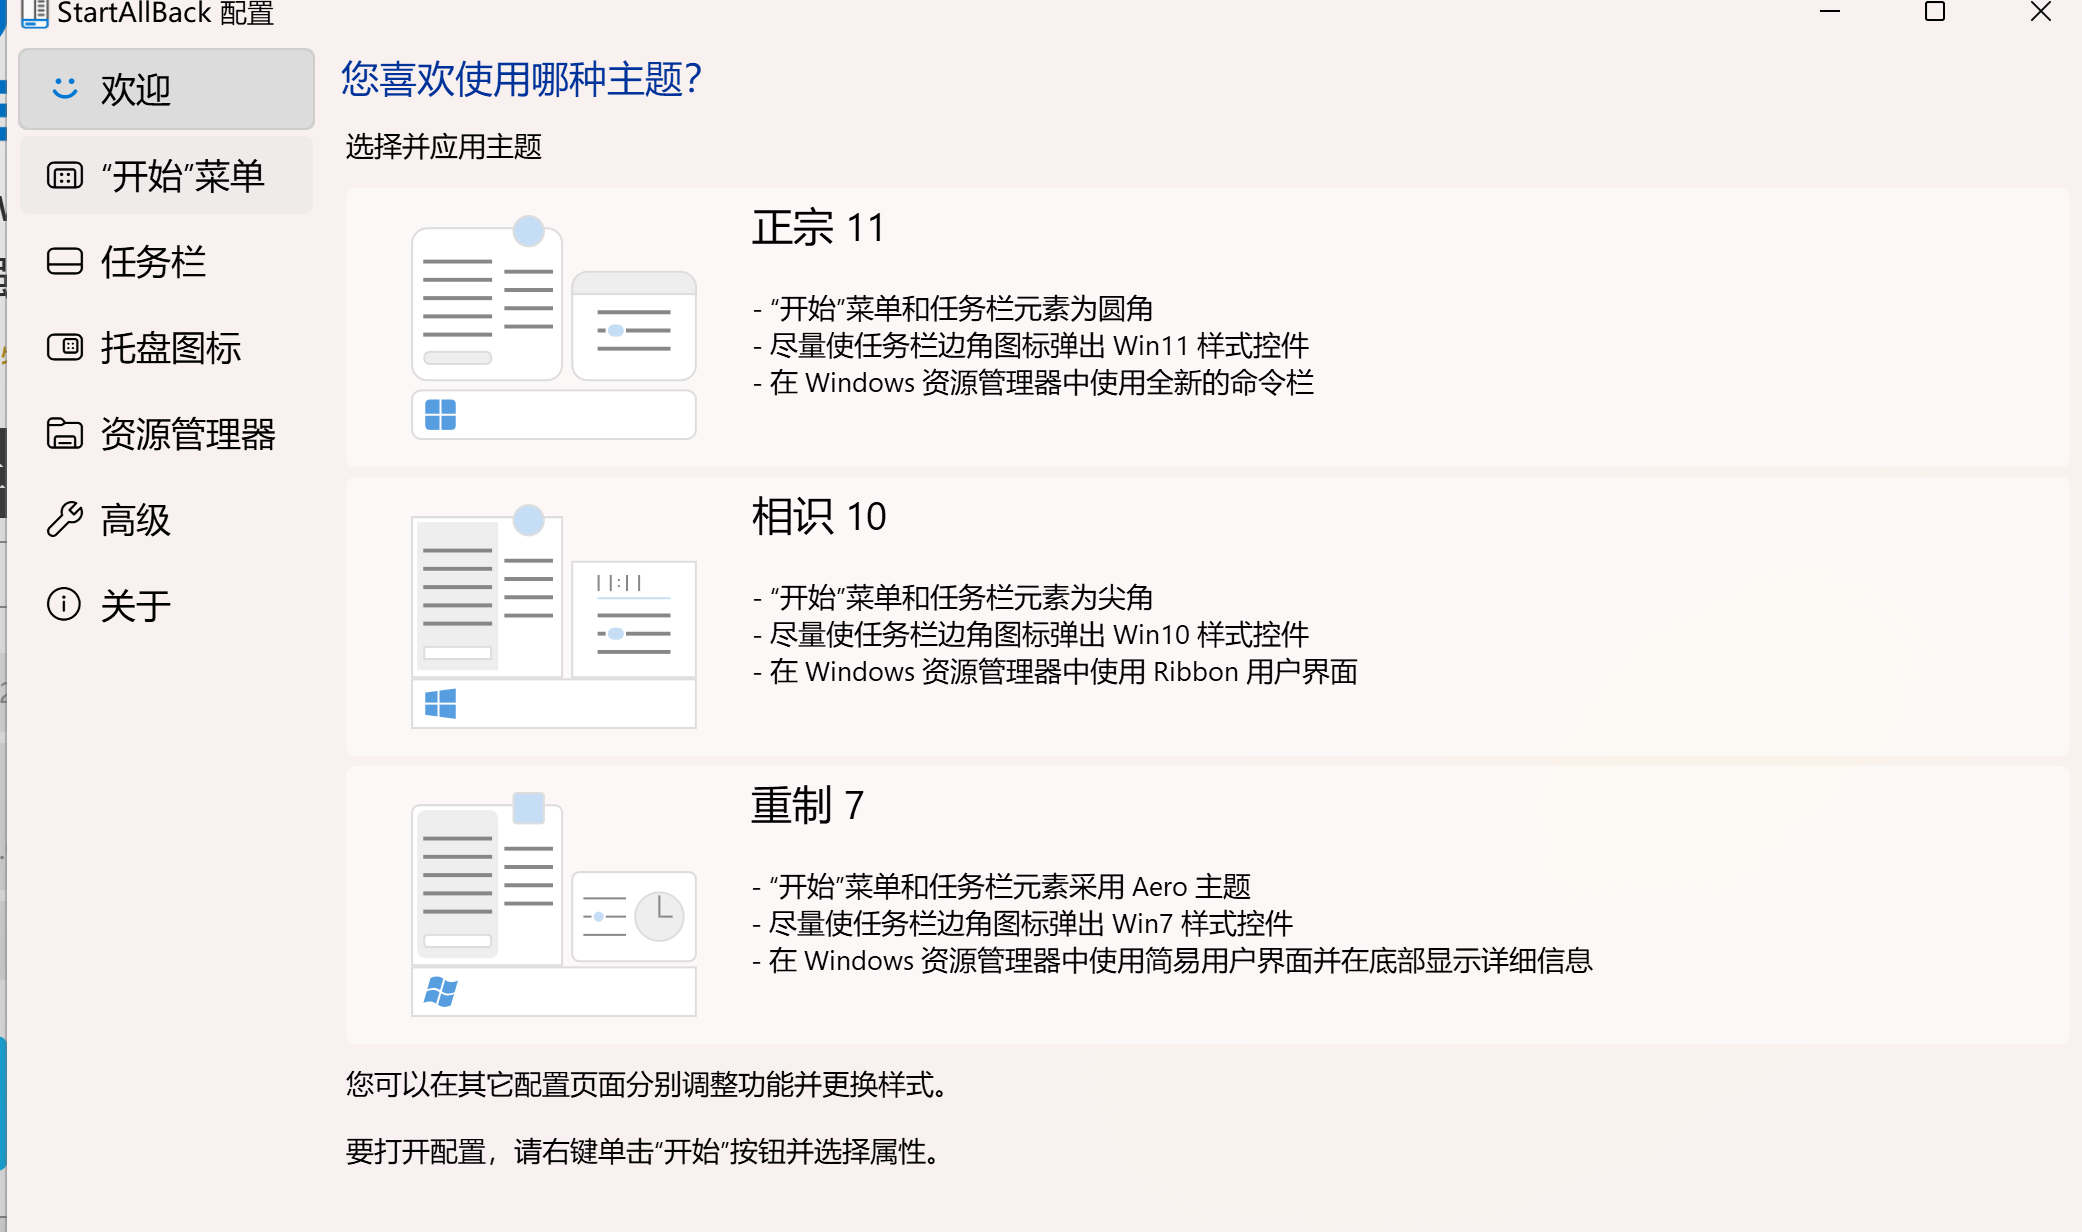Open the "开始"菜单 settings page

click(166, 176)
